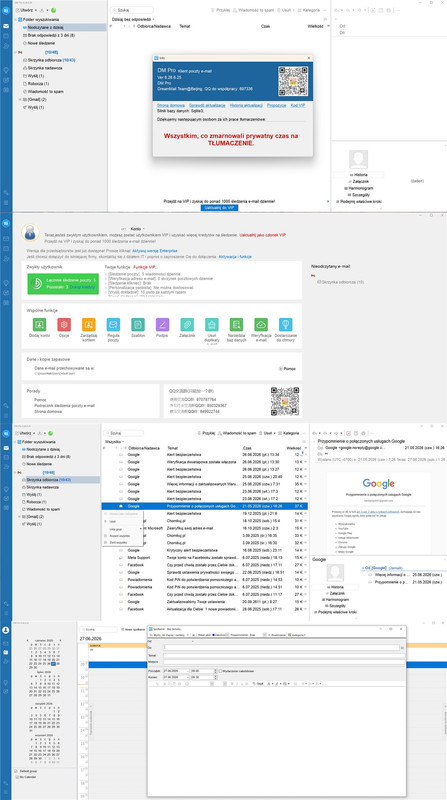Screen dimensions: 447x800
Task: Open the Dodaj konto icon on account page
Action: [39, 324]
